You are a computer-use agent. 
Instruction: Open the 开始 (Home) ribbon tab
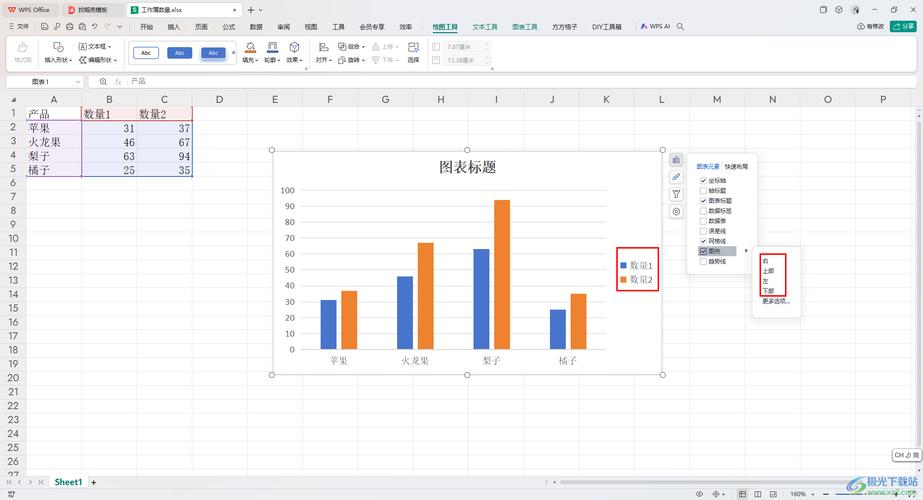147,27
